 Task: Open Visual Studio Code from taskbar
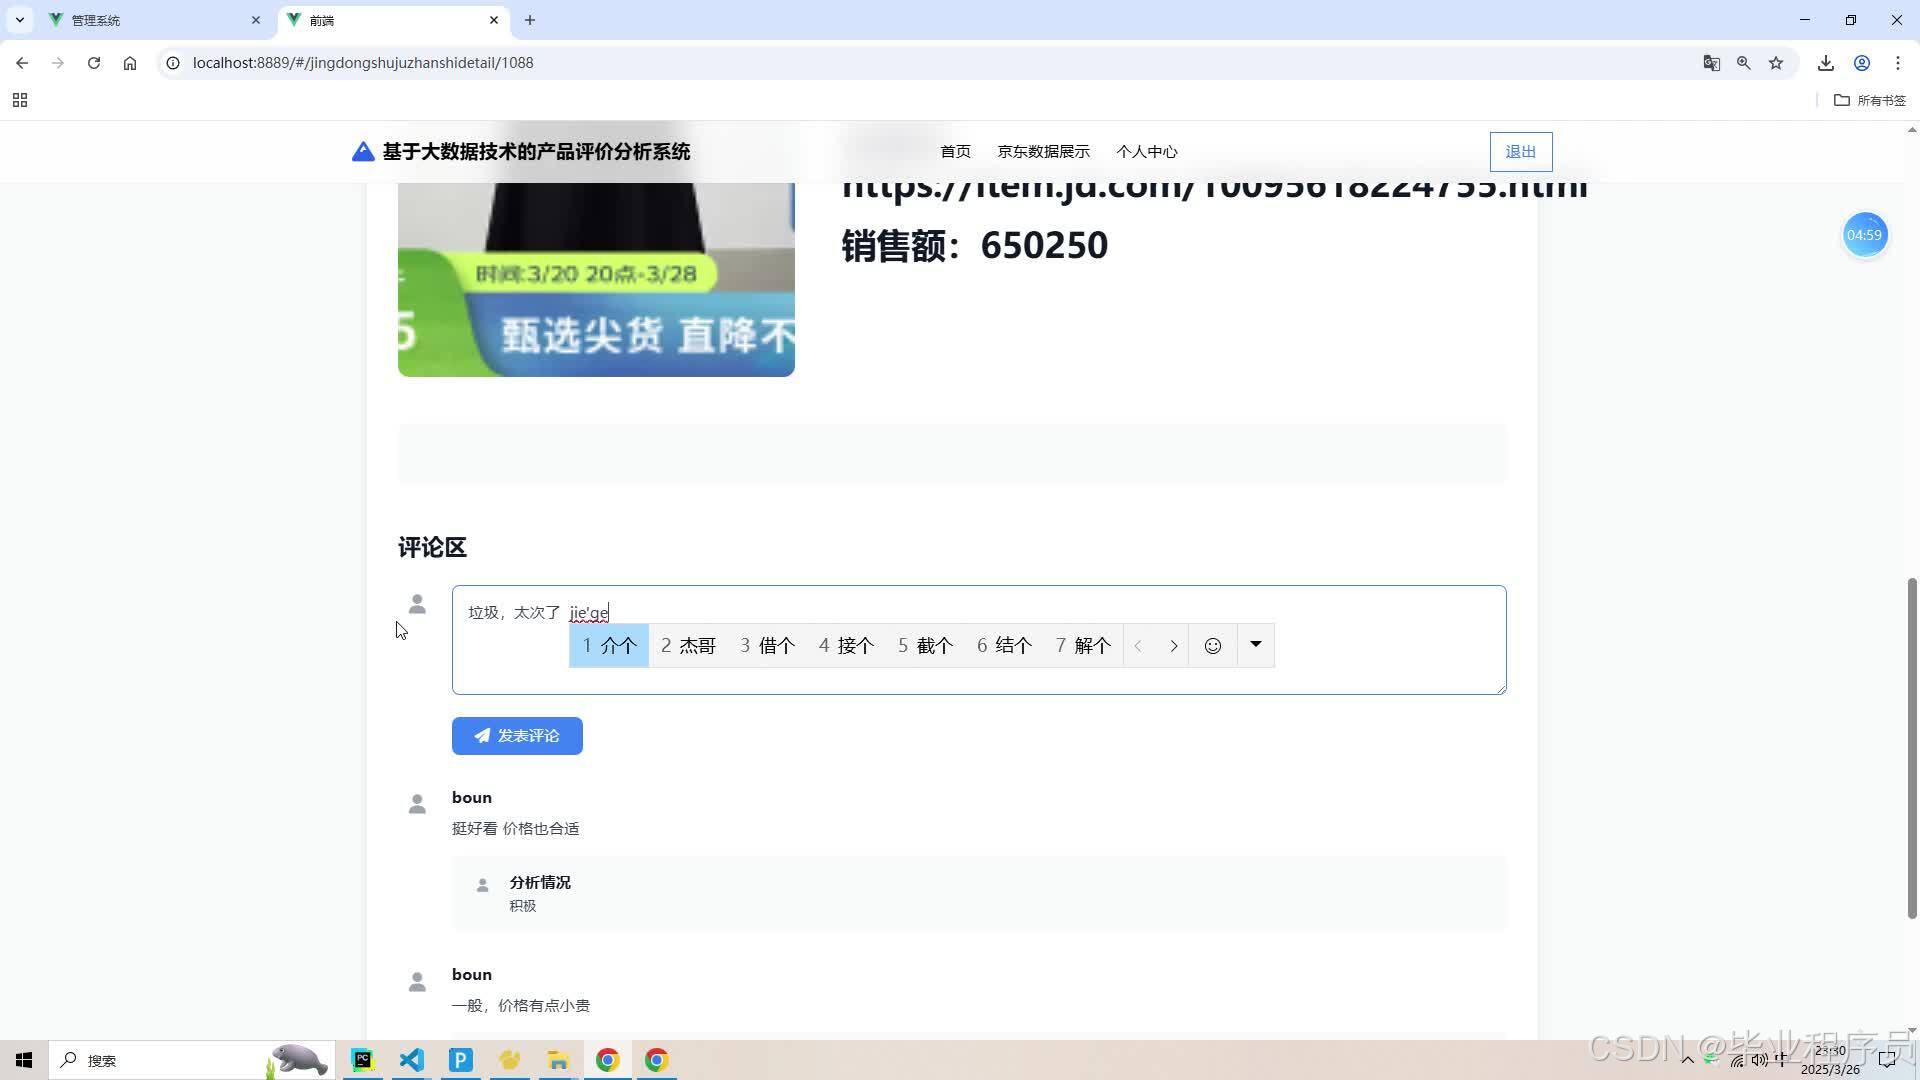pos(411,1060)
